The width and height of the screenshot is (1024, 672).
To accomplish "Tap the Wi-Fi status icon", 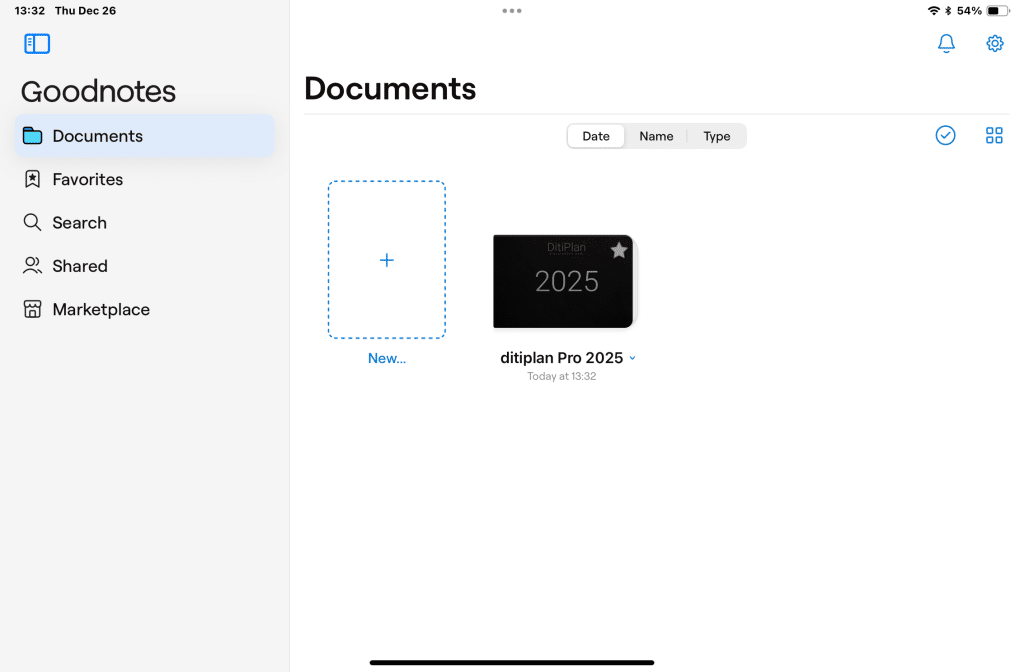I will [x=933, y=10].
